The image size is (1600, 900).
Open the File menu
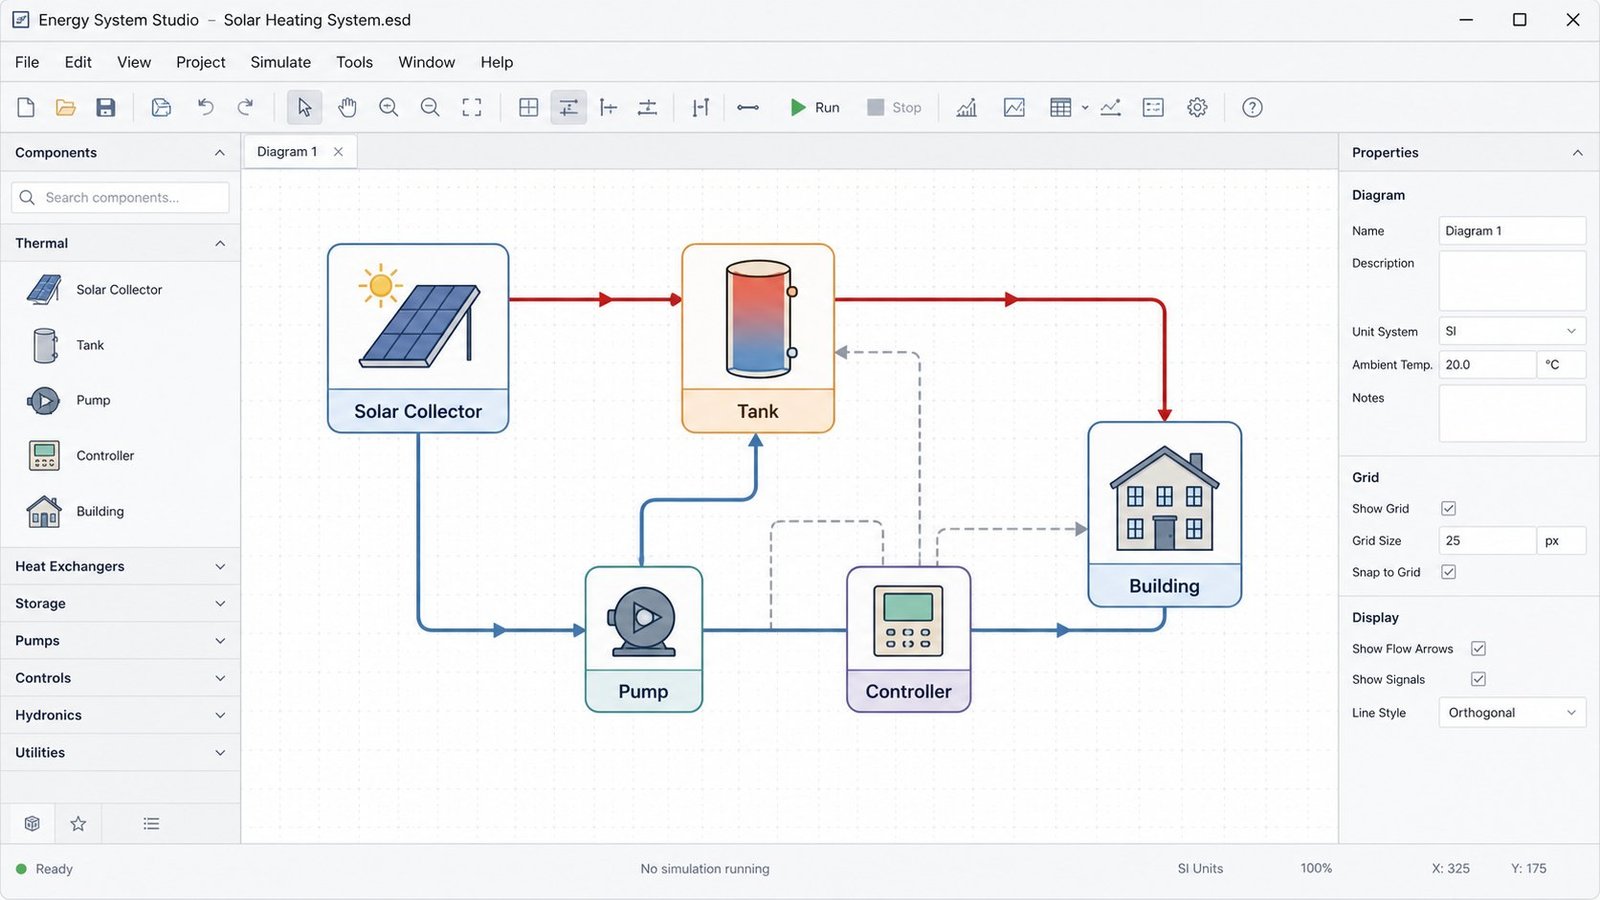pyautogui.click(x=27, y=62)
